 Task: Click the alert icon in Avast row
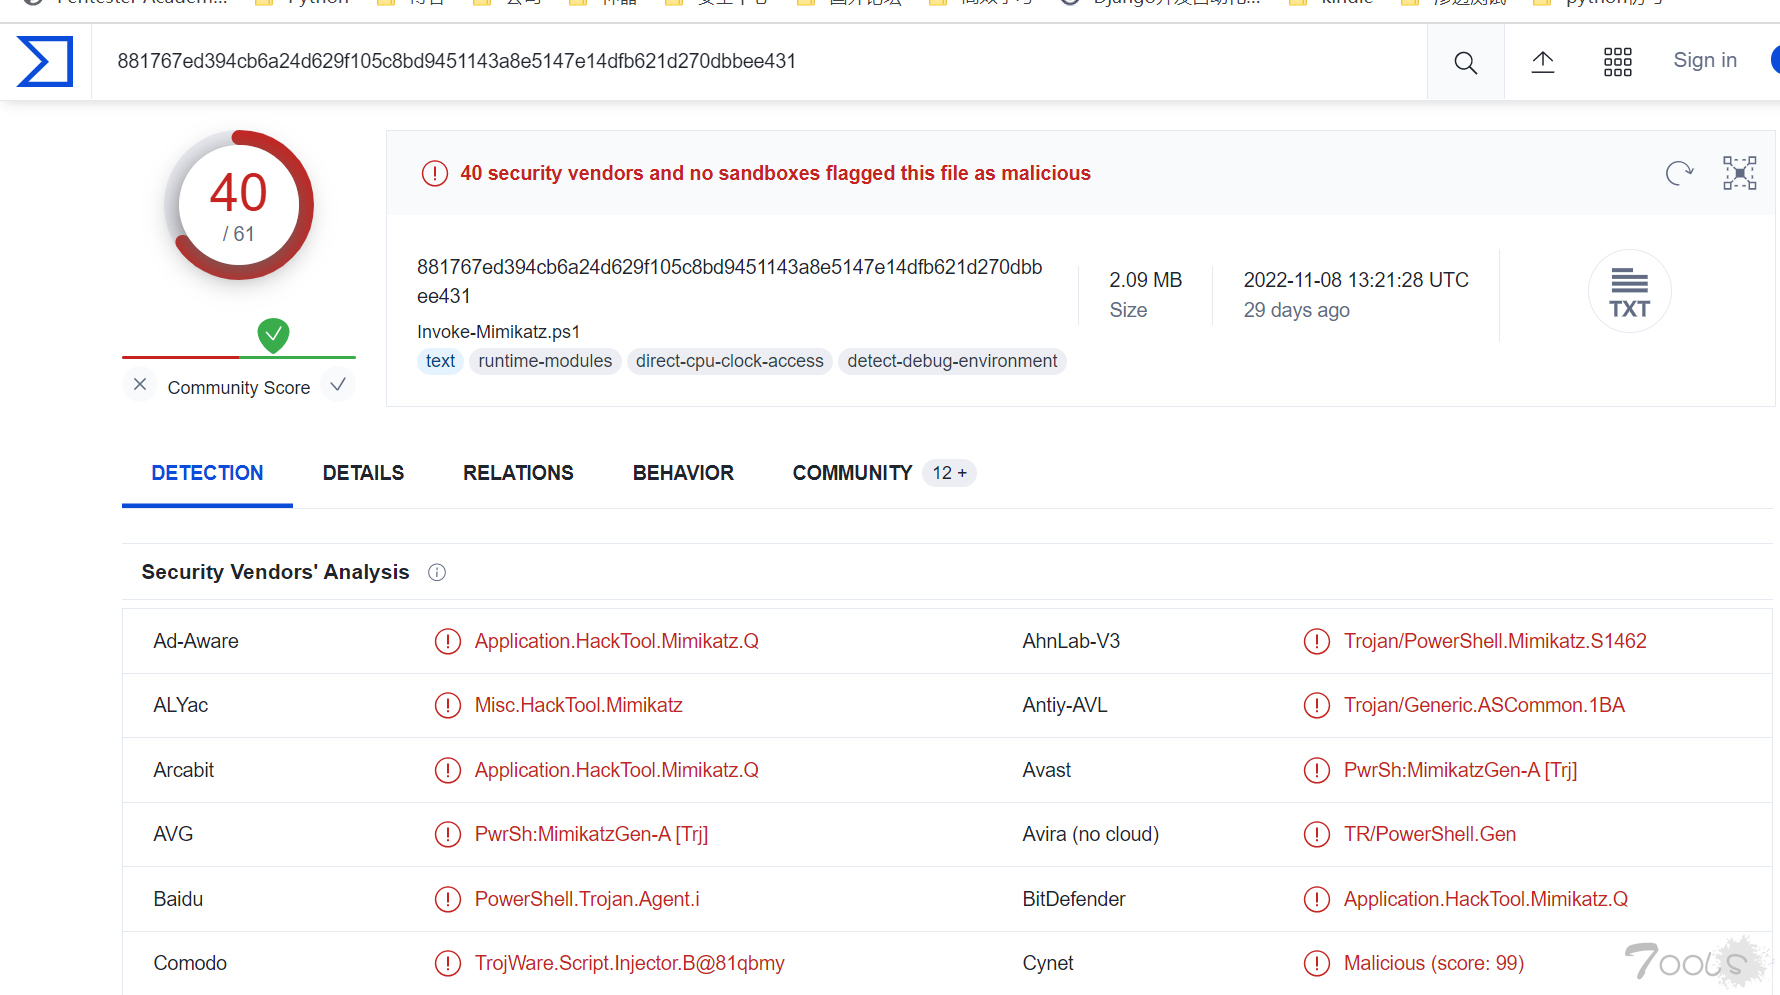[1316, 770]
